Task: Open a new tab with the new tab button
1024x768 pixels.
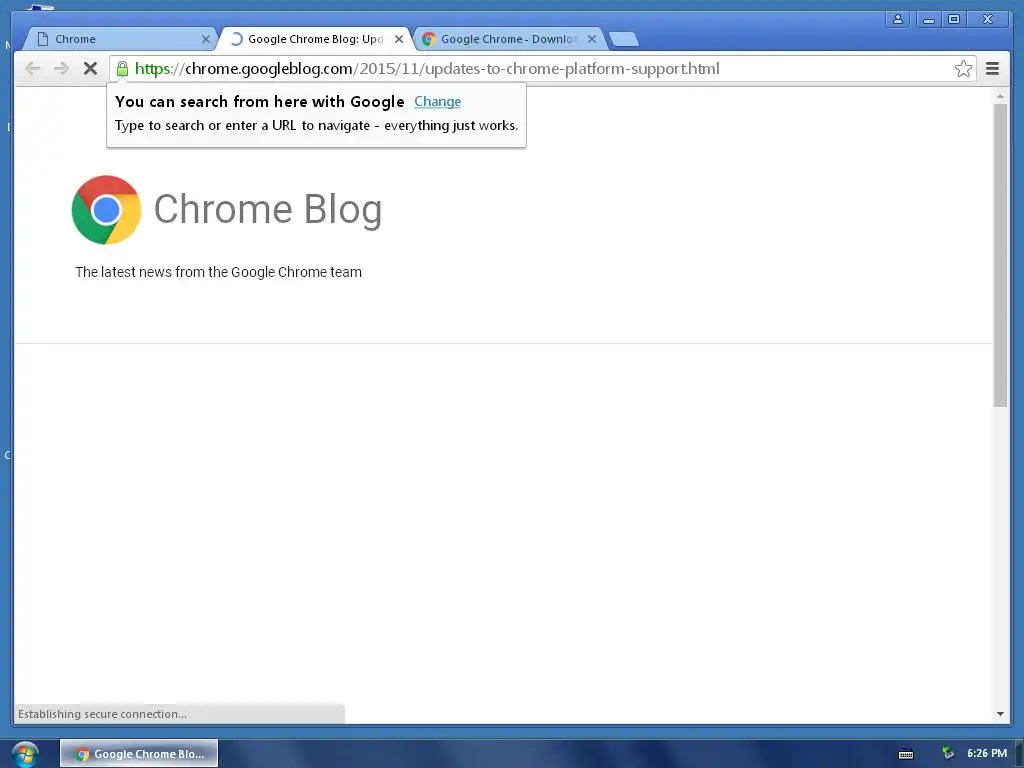Action: pos(624,39)
